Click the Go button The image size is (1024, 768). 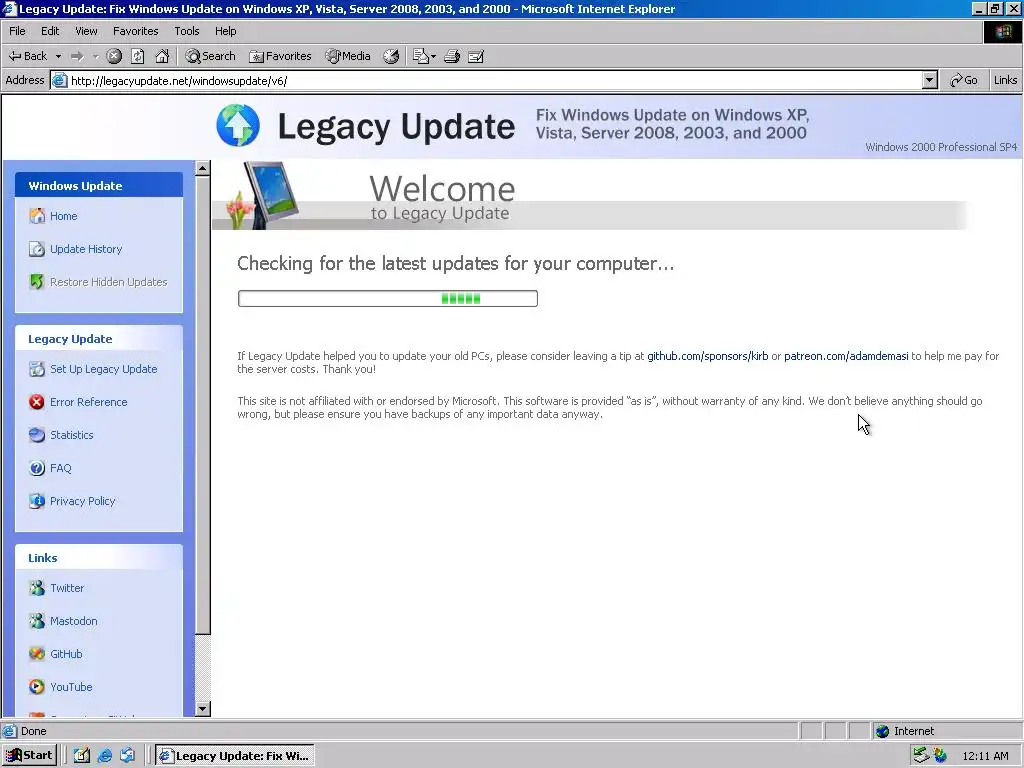pyautogui.click(x=964, y=80)
